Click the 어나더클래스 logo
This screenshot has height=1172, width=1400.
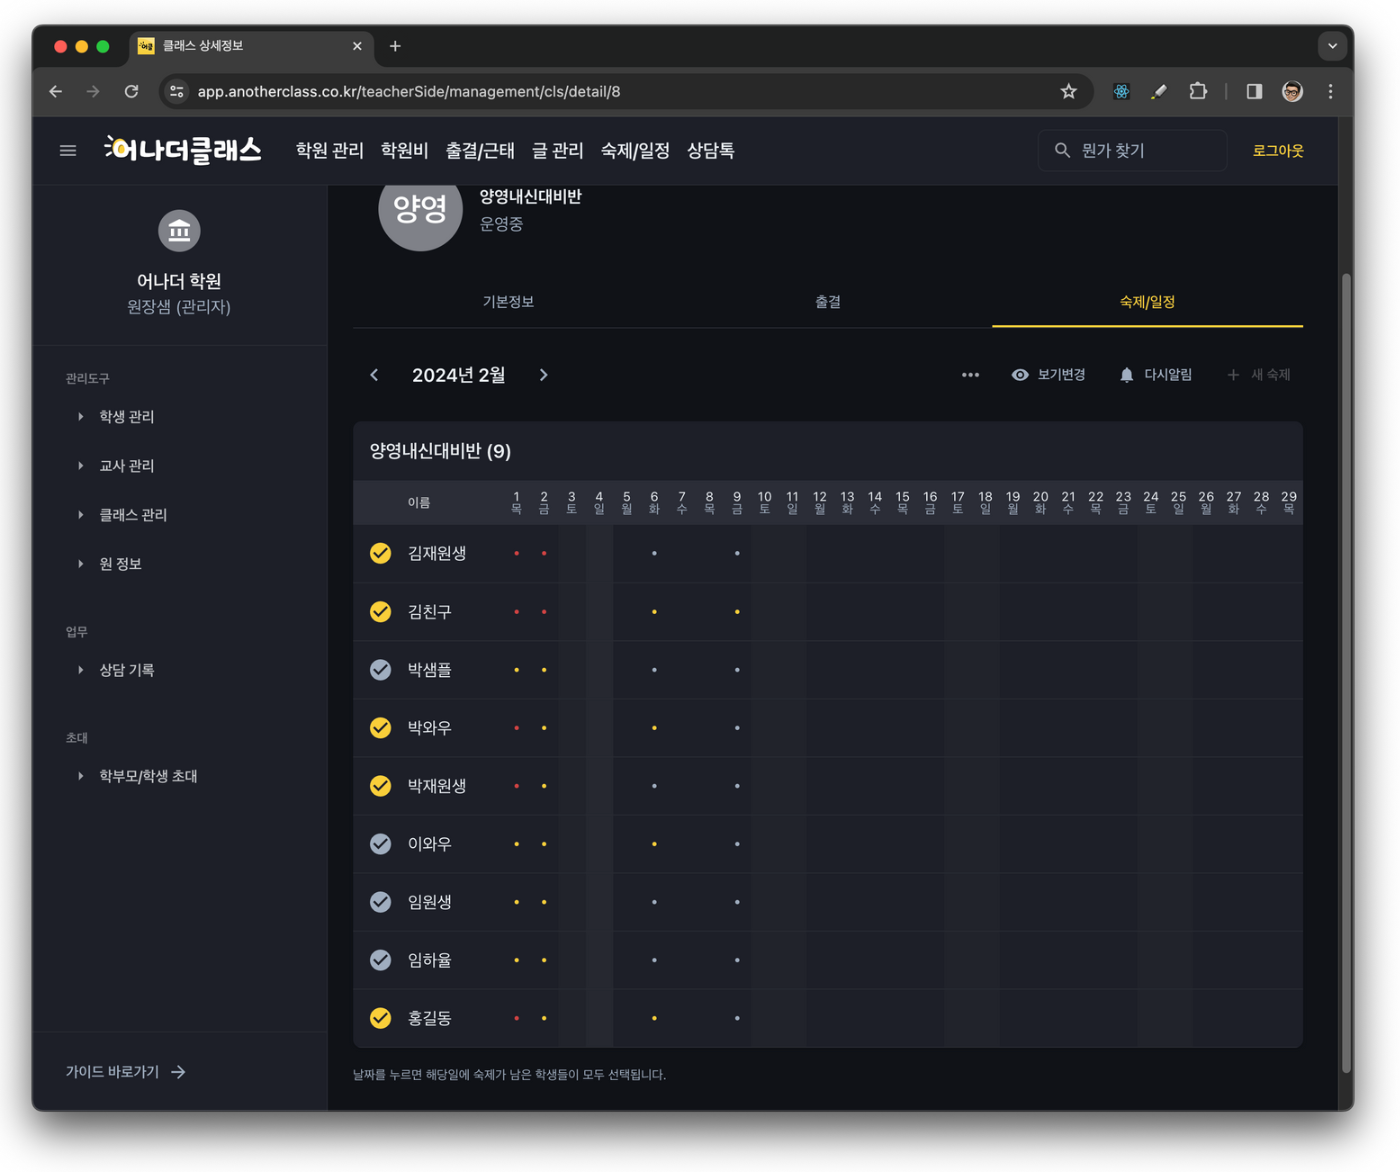tap(183, 149)
